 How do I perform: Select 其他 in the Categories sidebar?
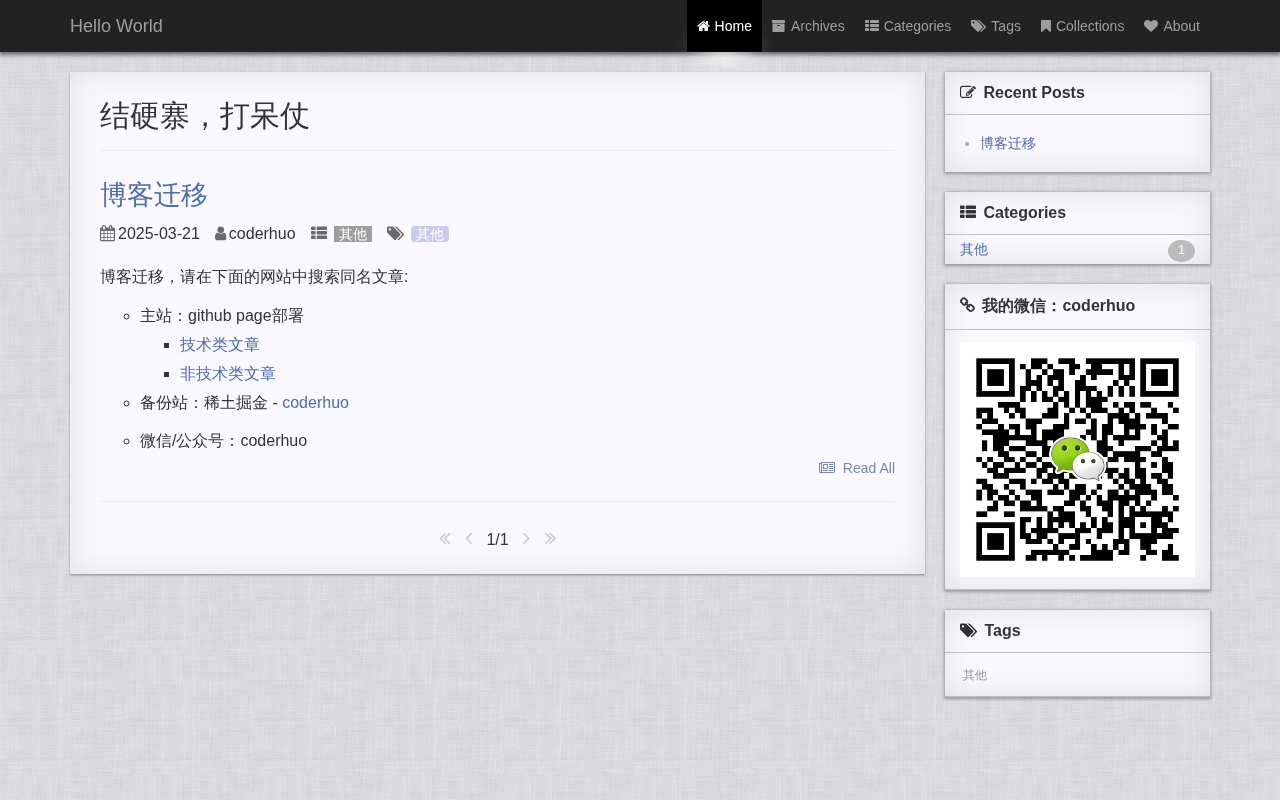[974, 249]
